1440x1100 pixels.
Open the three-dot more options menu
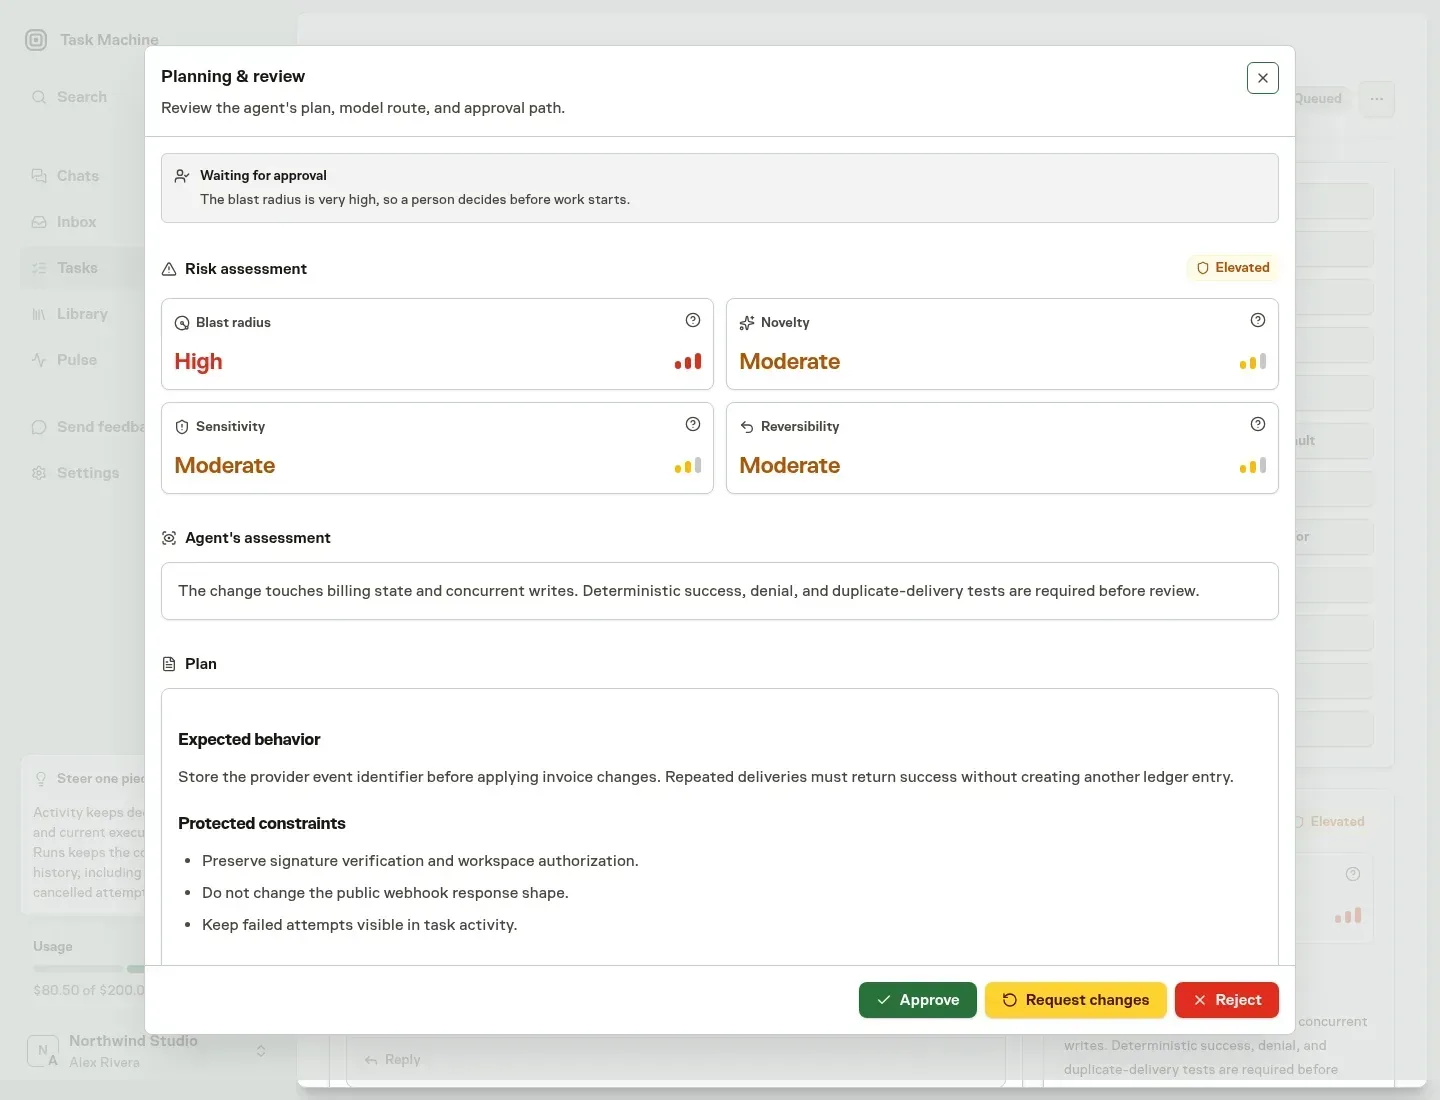point(1377,99)
